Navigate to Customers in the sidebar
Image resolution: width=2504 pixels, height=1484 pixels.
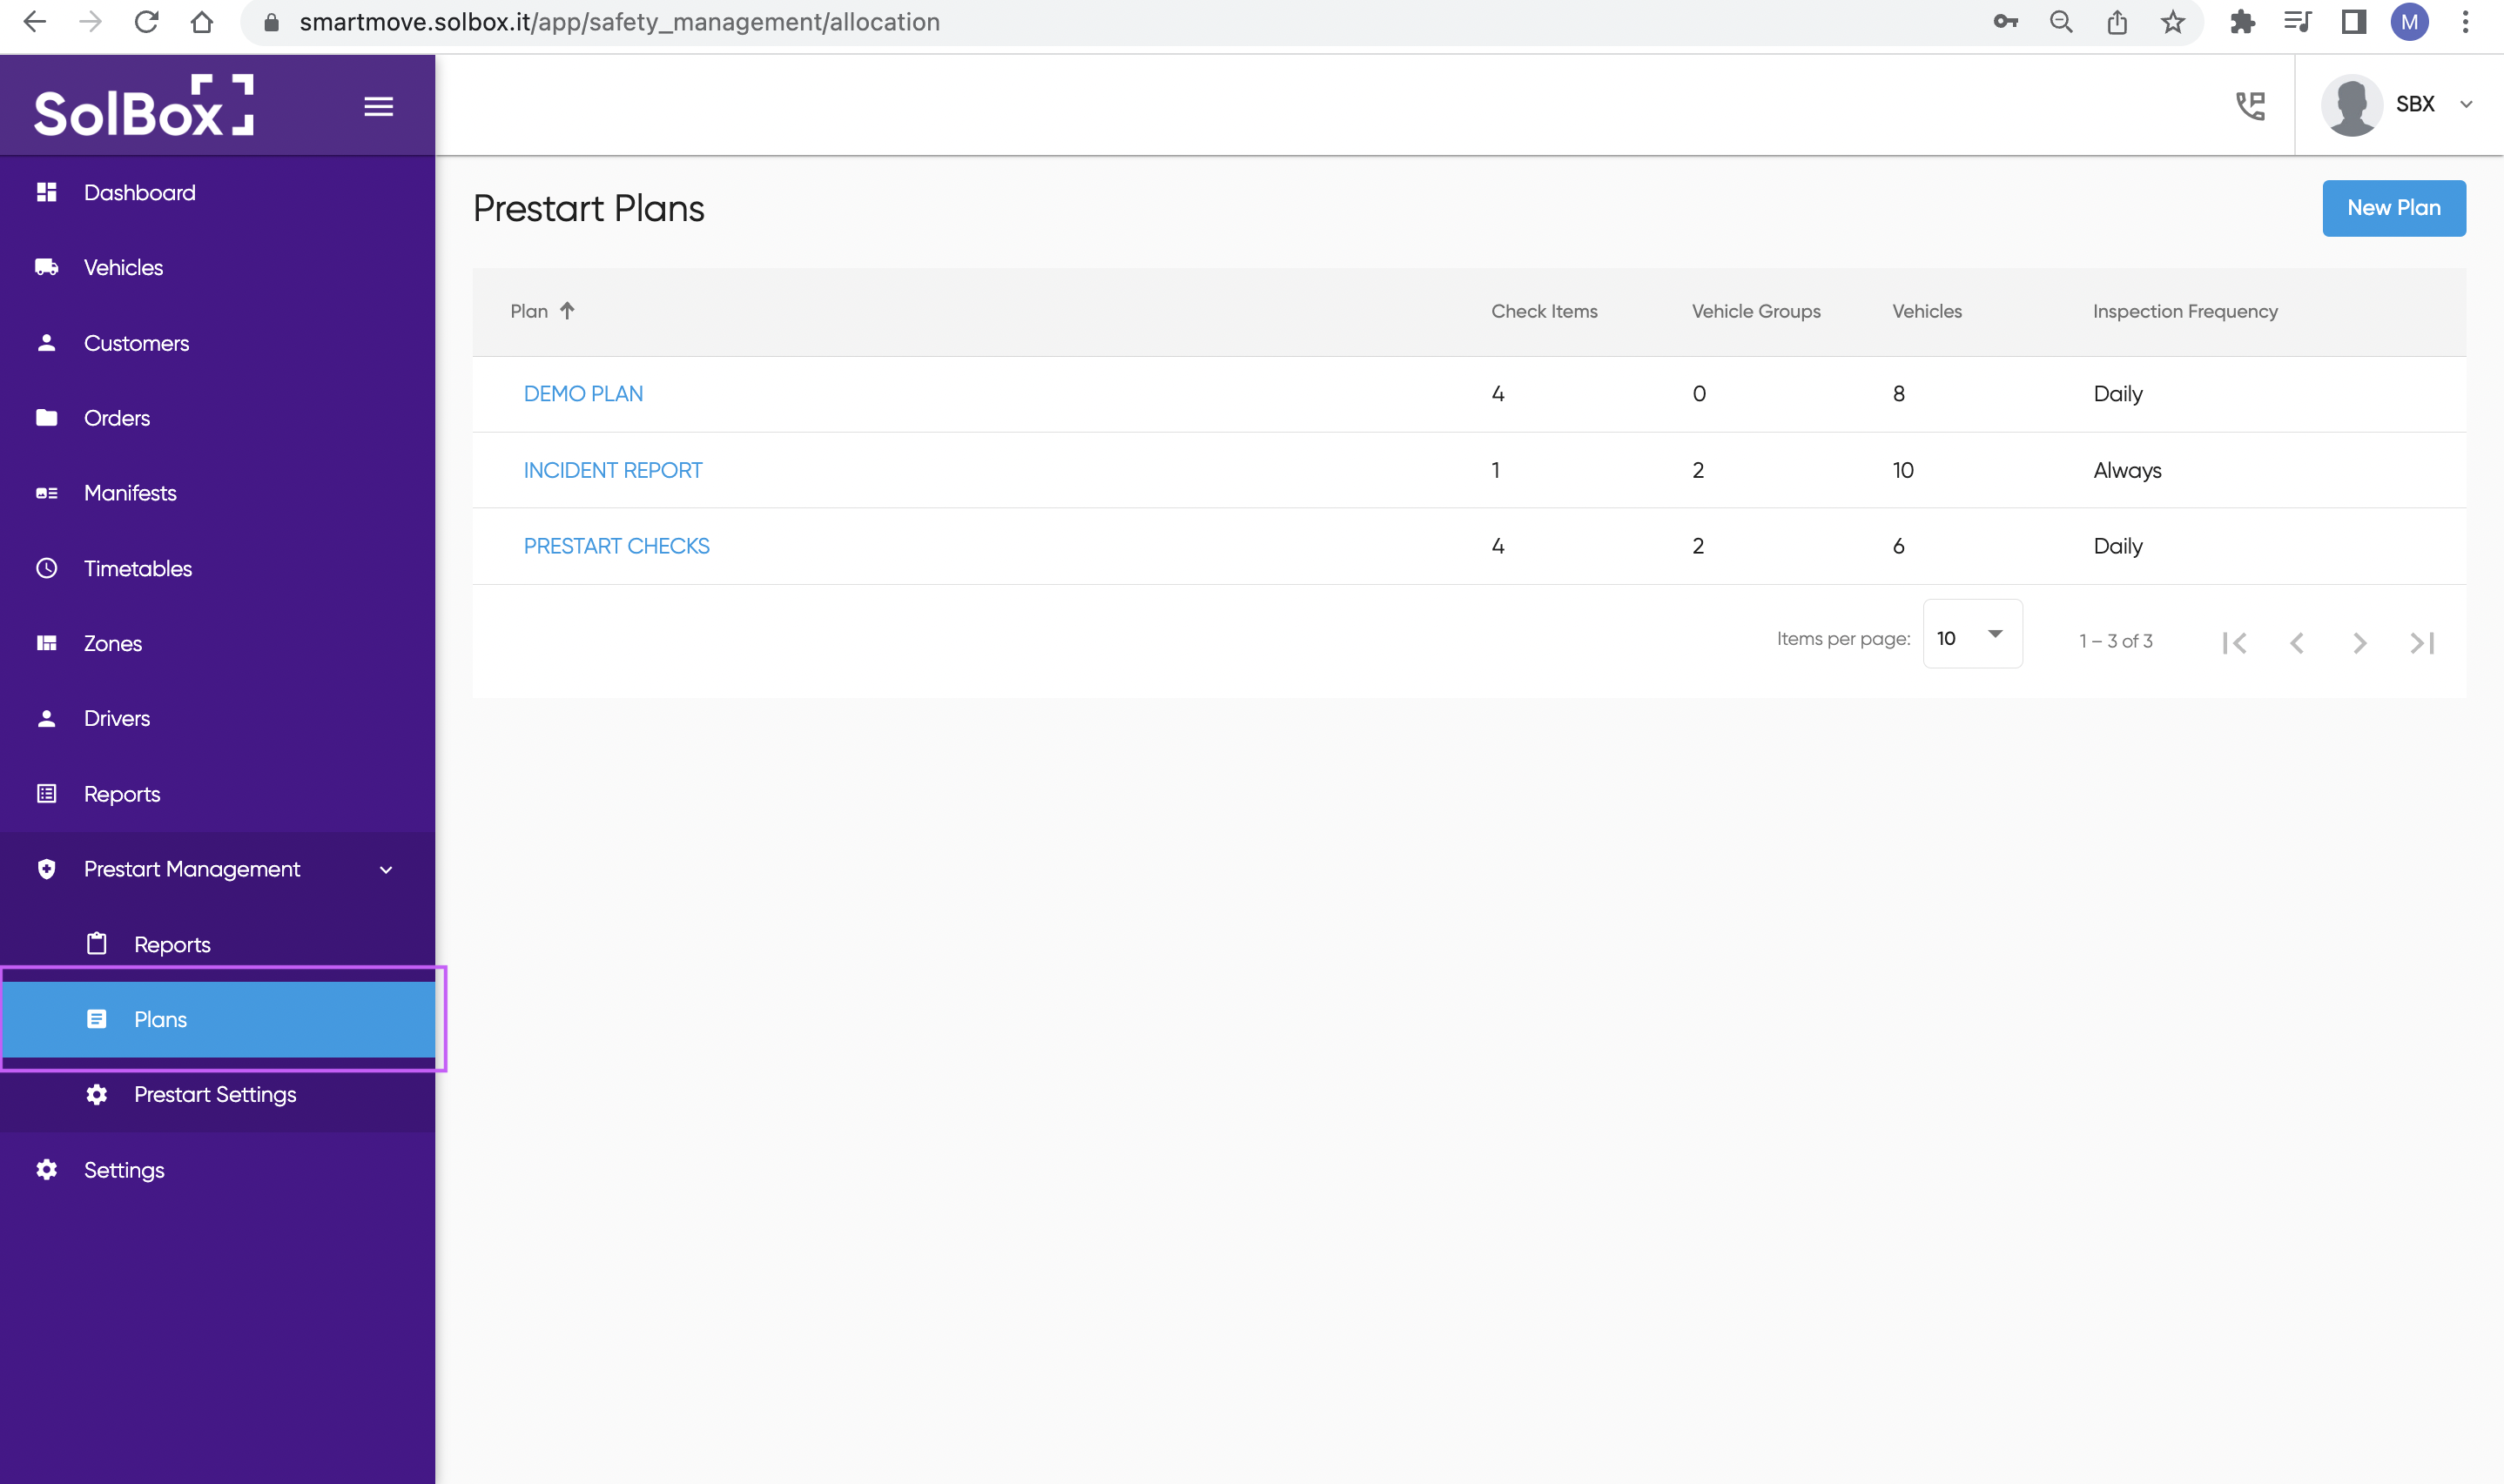click(x=218, y=343)
